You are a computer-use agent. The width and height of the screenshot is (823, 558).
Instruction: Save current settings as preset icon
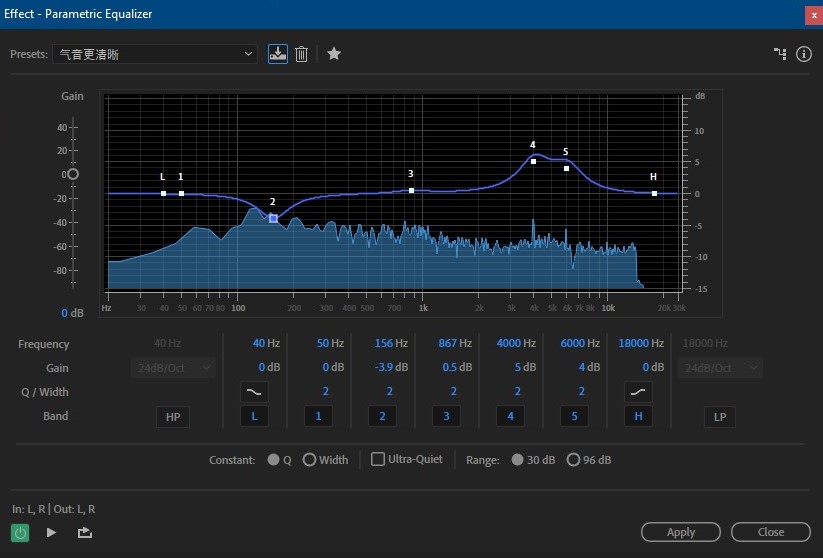278,54
